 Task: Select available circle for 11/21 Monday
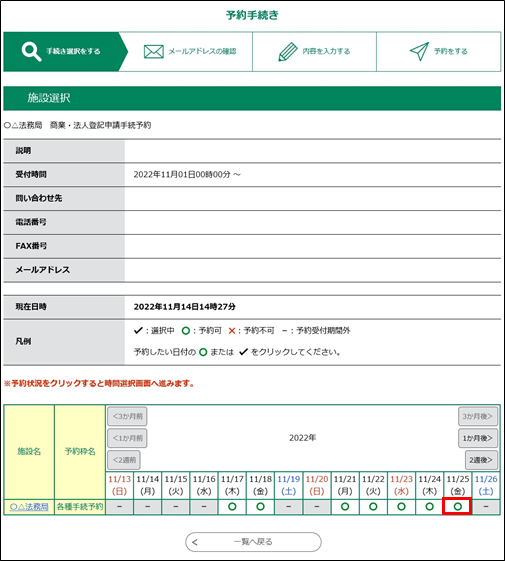(345, 507)
